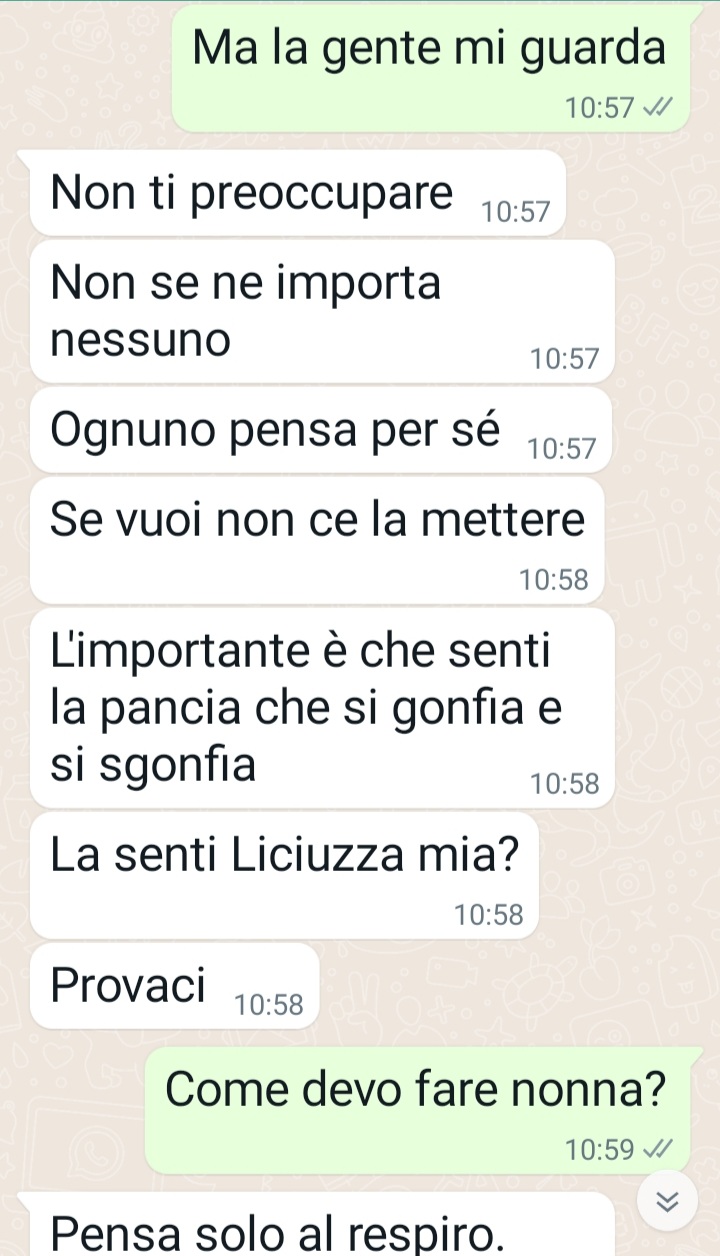The image size is (720, 1256).
Task: Tap the 'Non se ne importa nessuno' message
Action: click(322, 311)
